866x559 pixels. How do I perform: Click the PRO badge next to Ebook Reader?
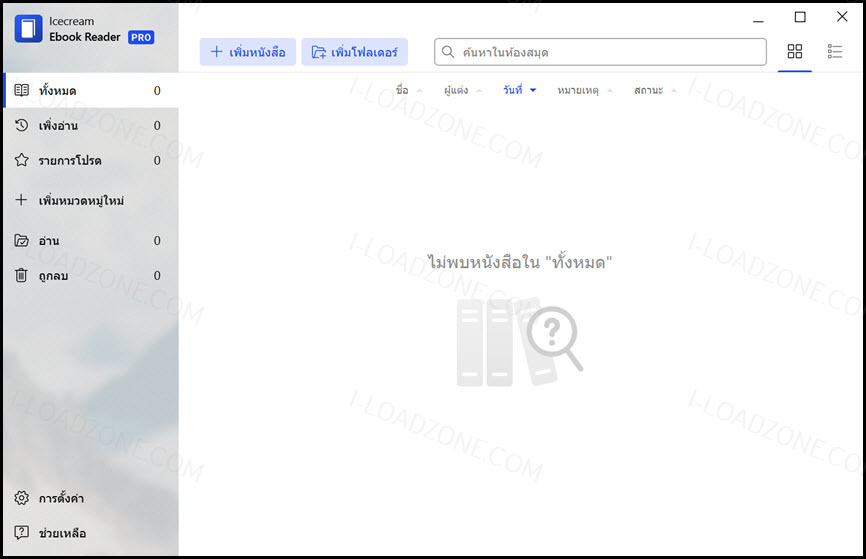141,38
